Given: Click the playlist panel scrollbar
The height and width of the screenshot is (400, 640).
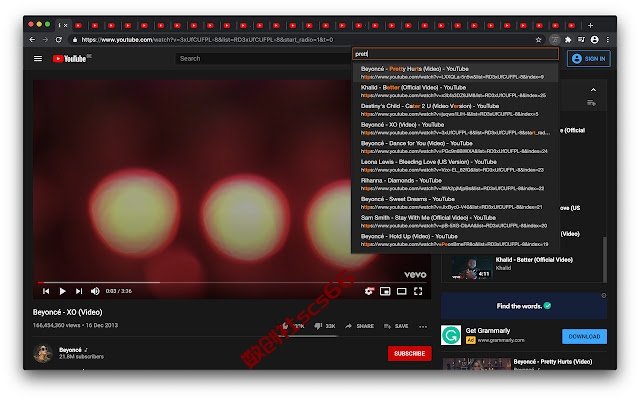Looking at the screenshot, I should [x=604, y=260].
